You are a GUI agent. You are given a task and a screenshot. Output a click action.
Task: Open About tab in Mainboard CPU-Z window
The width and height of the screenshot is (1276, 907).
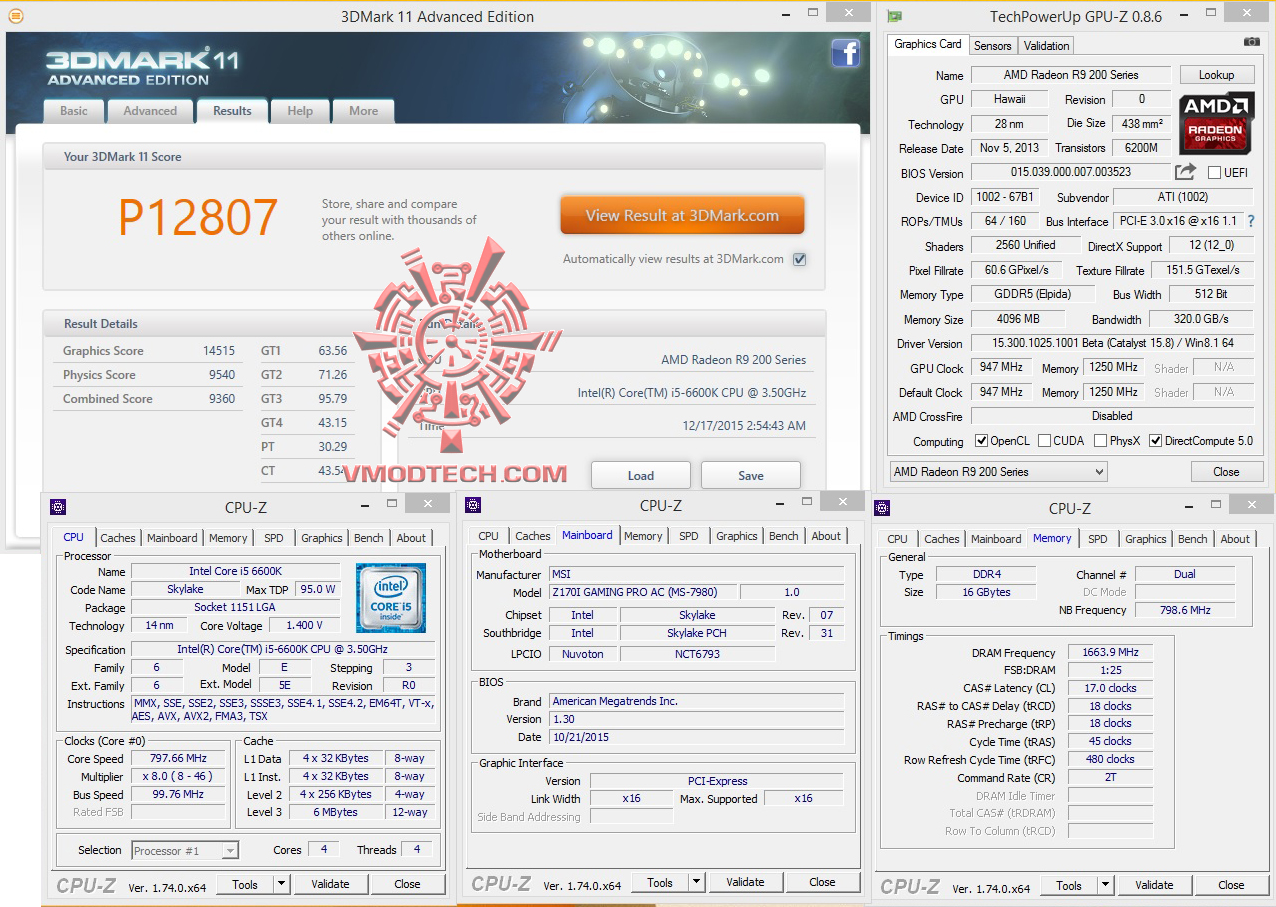826,536
